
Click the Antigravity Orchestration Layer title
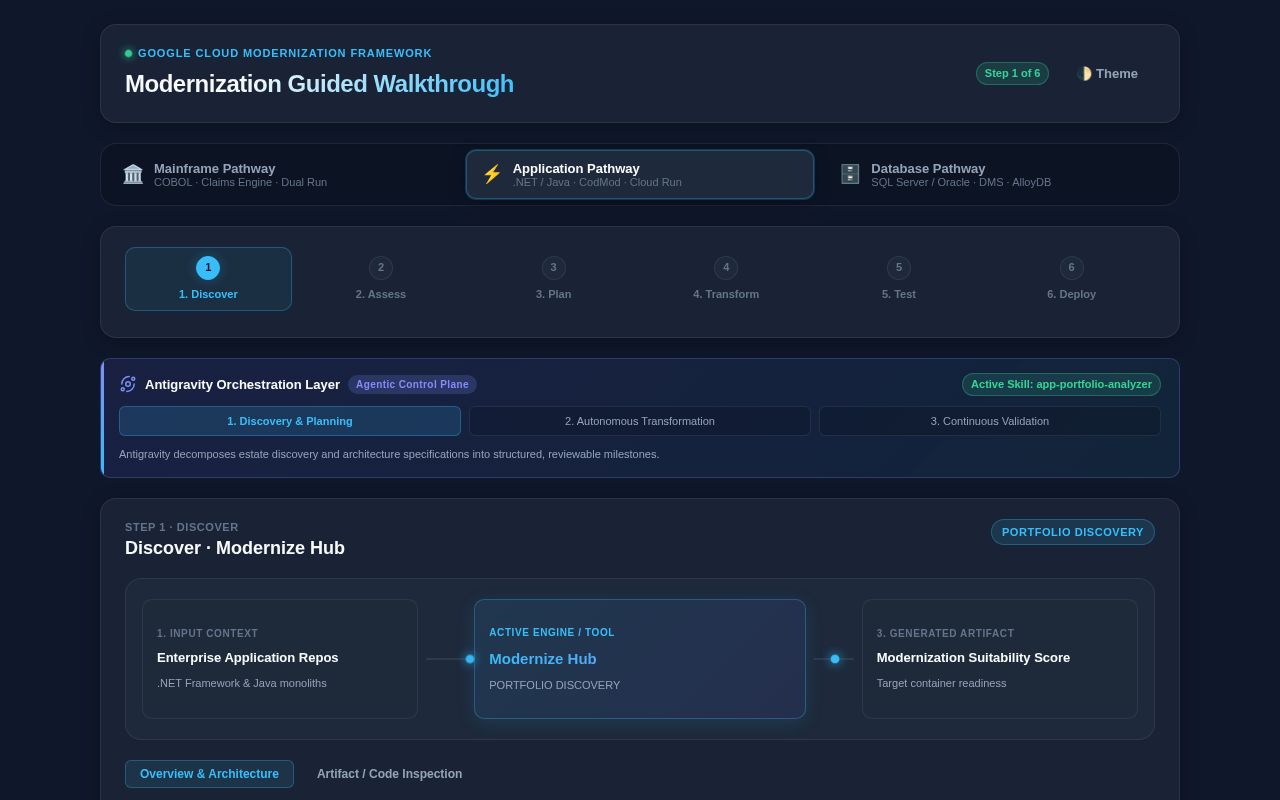[x=242, y=384]
